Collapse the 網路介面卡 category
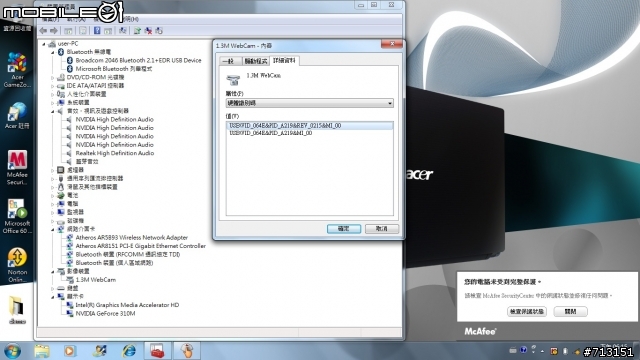 click(53, 229)
